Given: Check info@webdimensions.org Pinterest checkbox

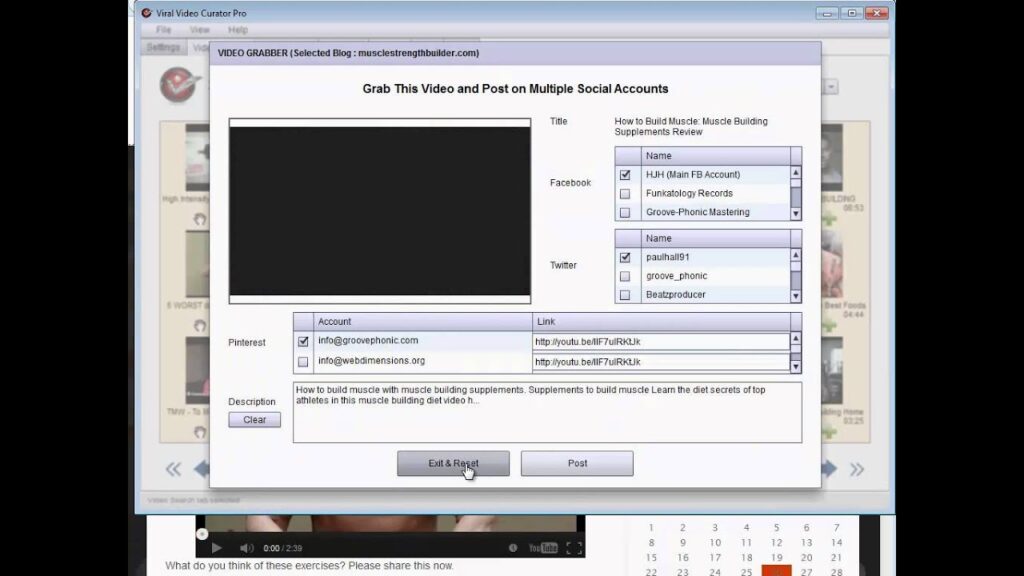Looking at the screenshot, I should tap(303, 361).
